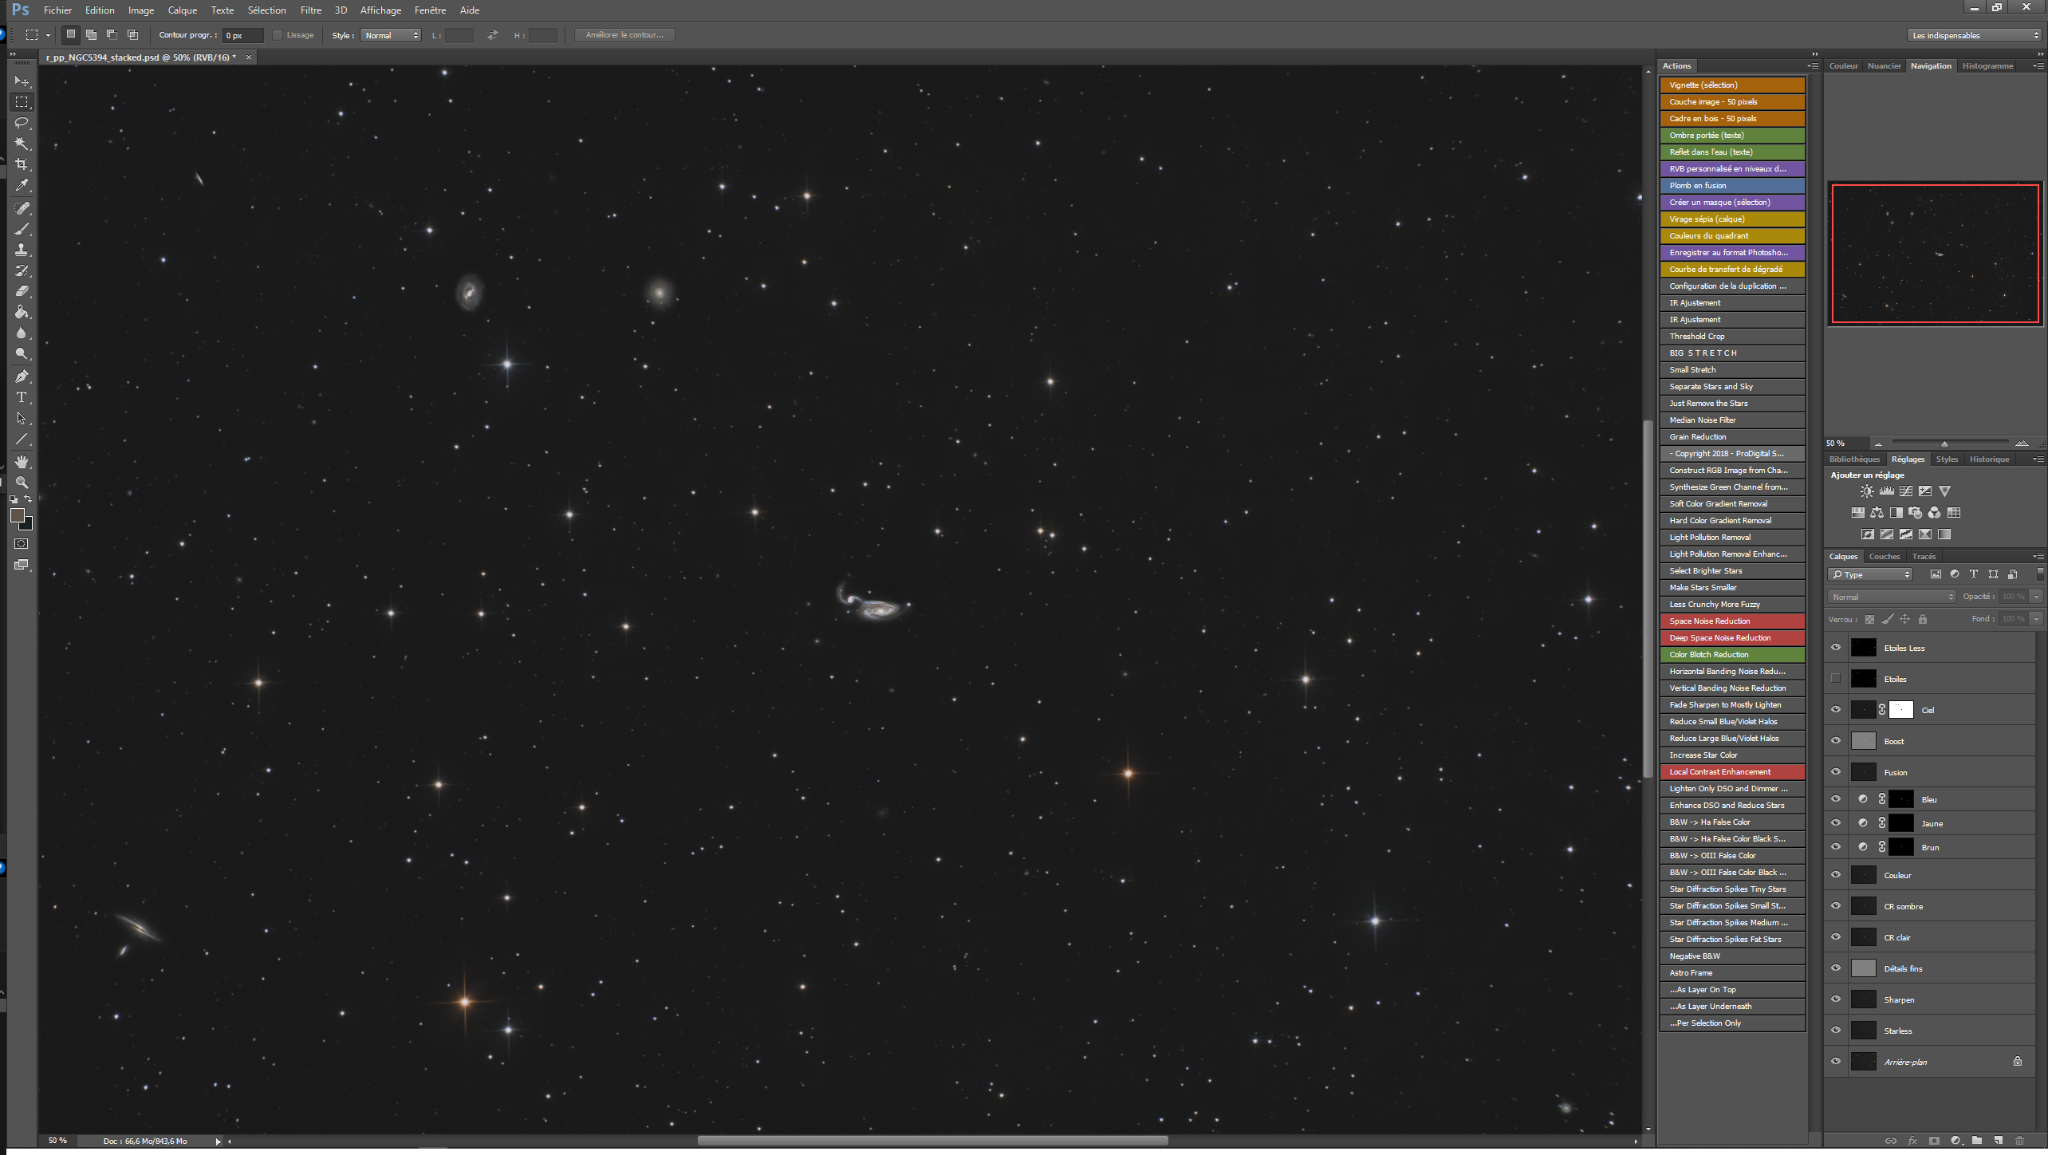Click the Local Contrast Enhancement action
The width and height of the screenshot is (2048, 1155).
[1732, 772]
